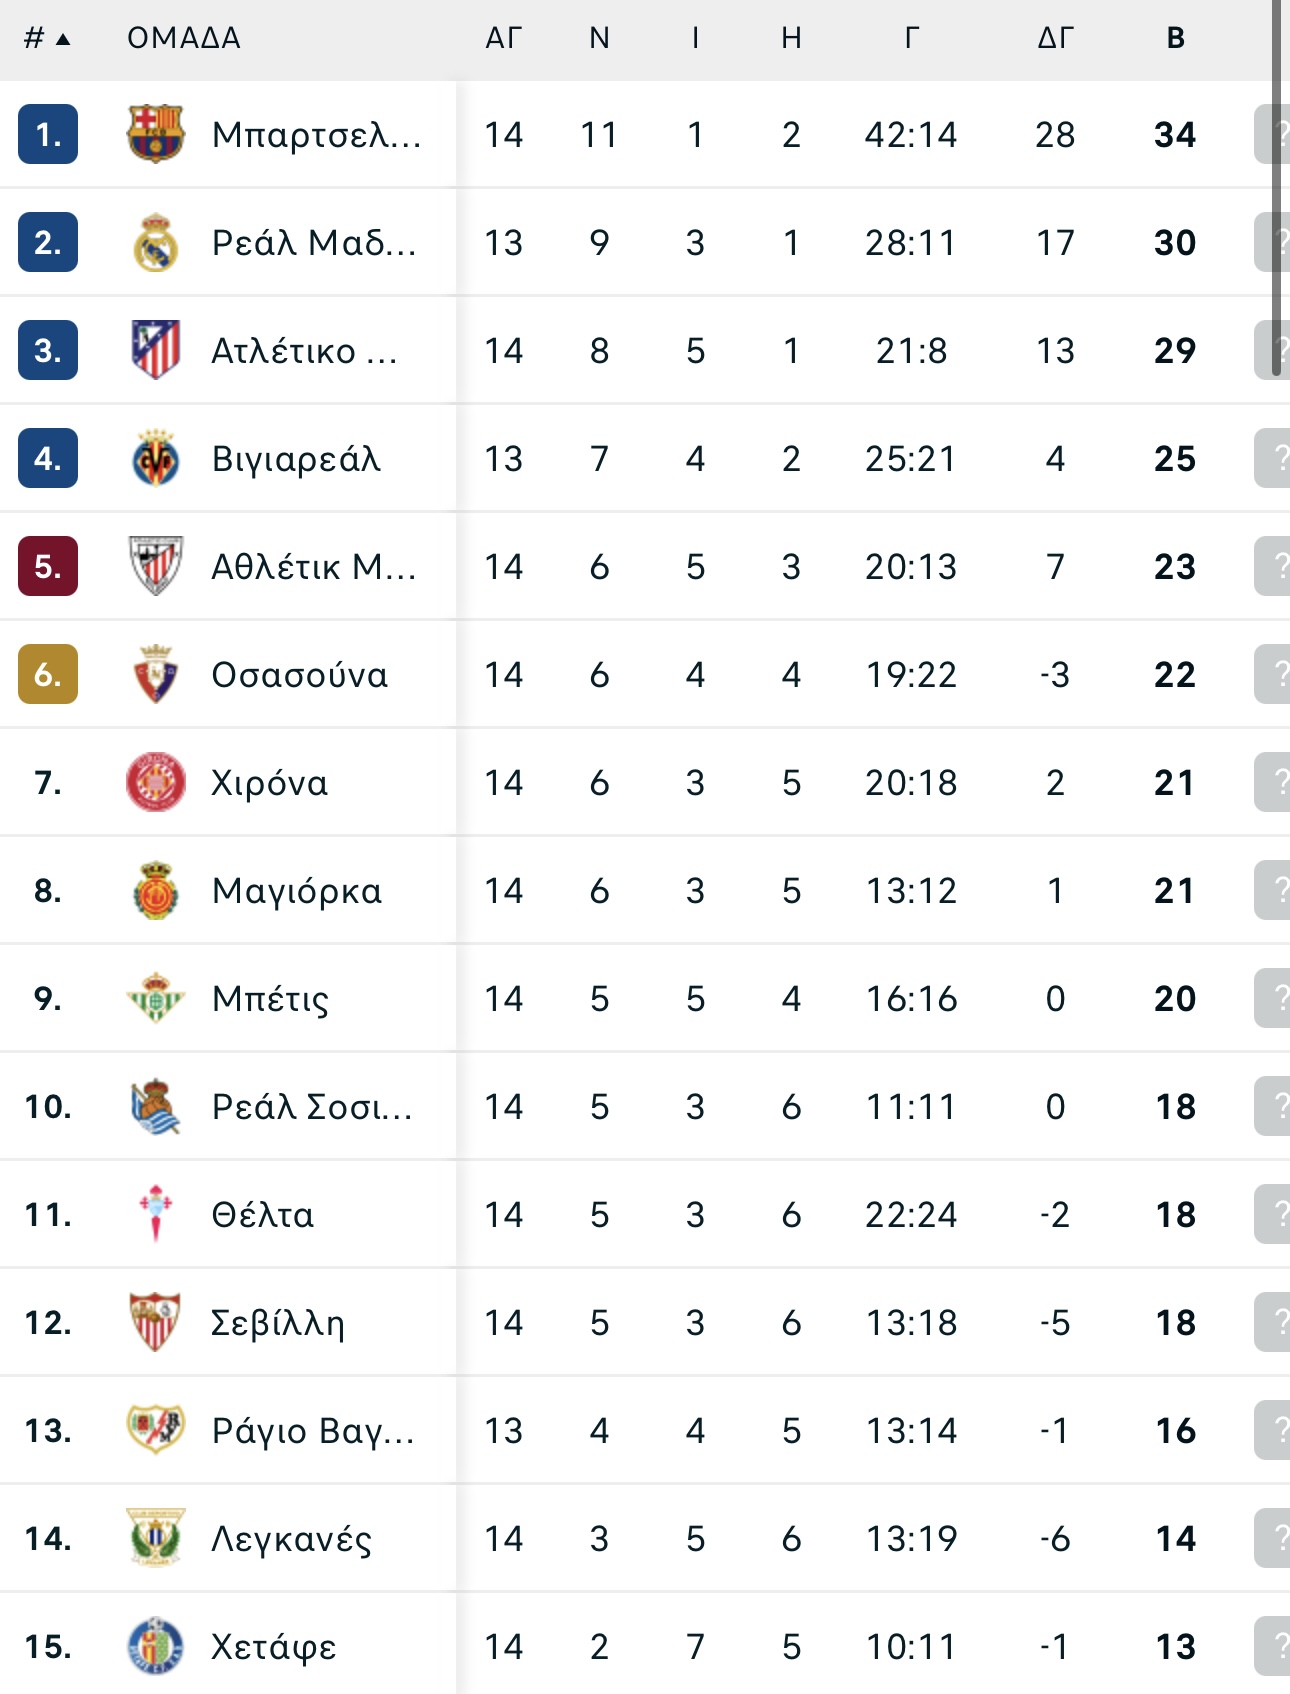
Task: Click the Villarreal yellow crest icon
Action: pyautogui.click(x=155, y=458)
